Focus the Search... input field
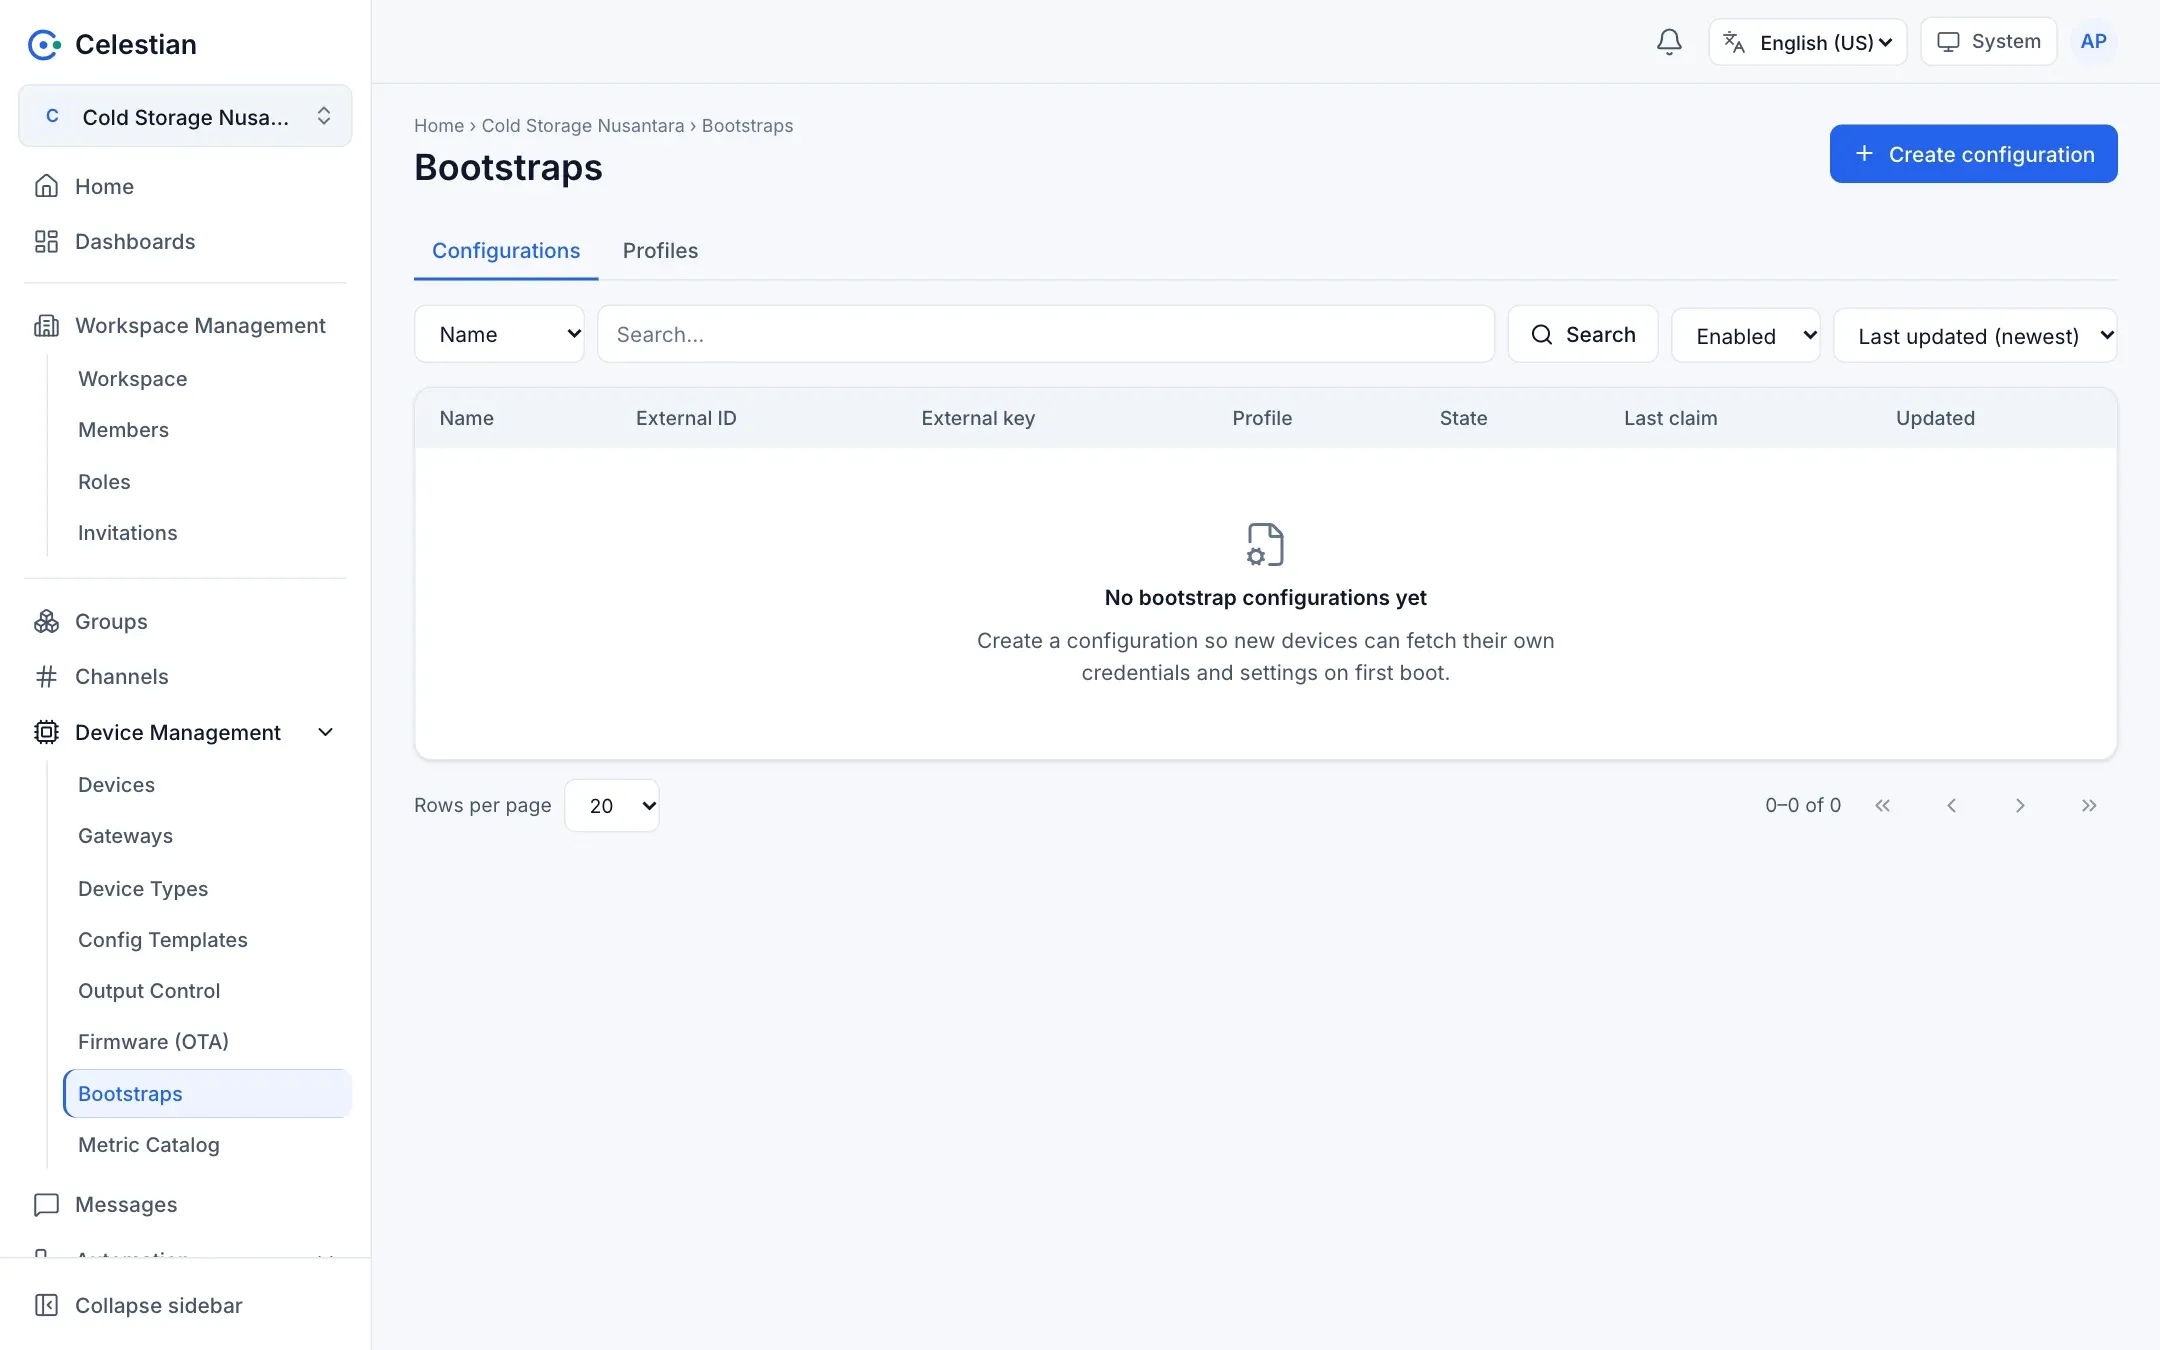2160x1350 pixels. [x=1046, y=334]
